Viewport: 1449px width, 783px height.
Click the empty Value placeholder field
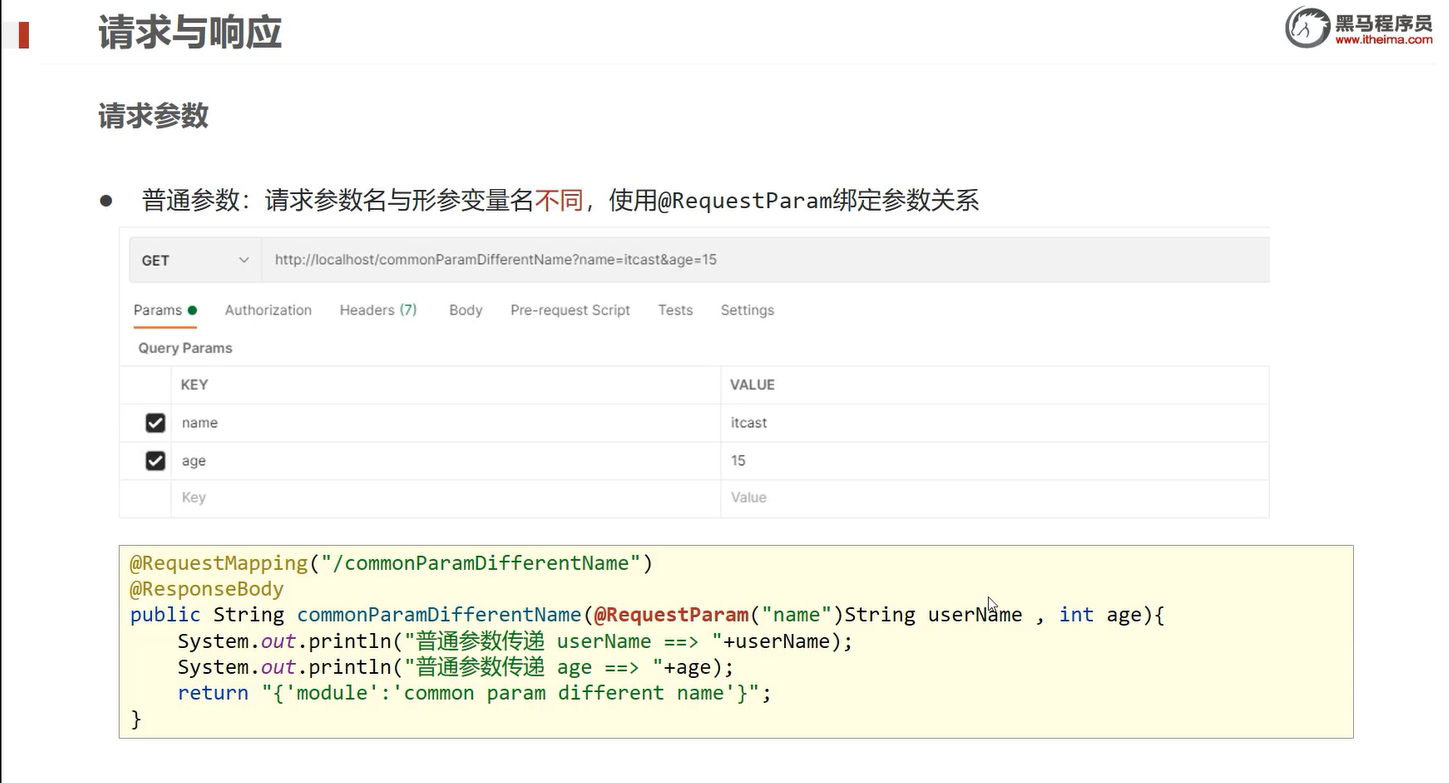[x=995, y=498]
